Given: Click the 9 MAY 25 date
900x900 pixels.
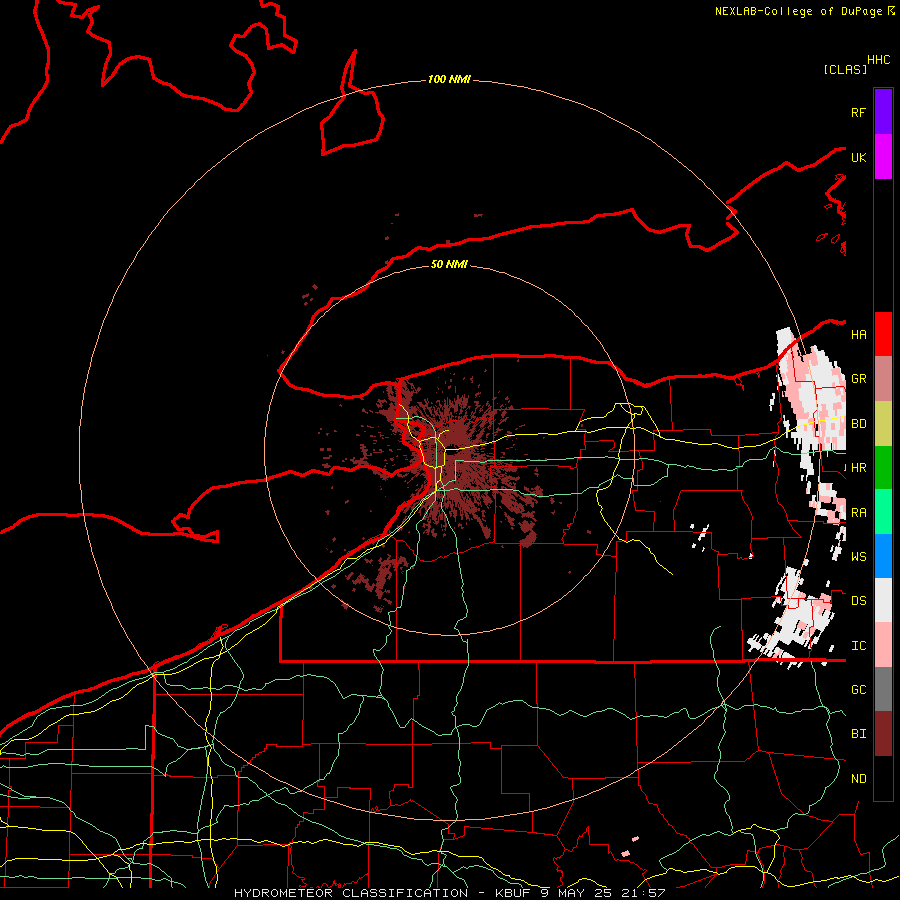Looking at the screenshot, I should click(578, 893).
